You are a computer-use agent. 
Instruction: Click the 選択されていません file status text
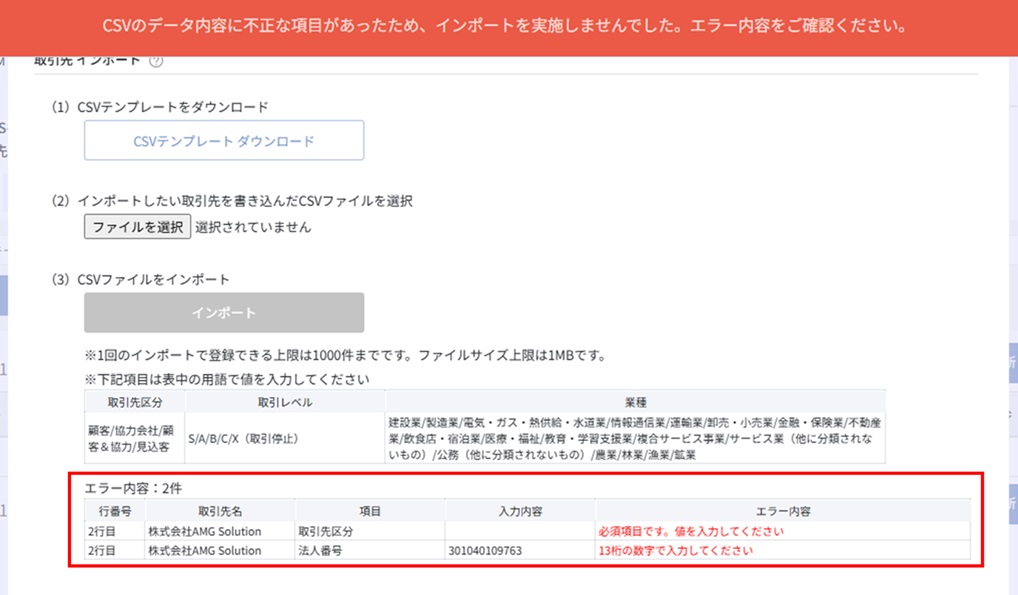click(253, 227)
